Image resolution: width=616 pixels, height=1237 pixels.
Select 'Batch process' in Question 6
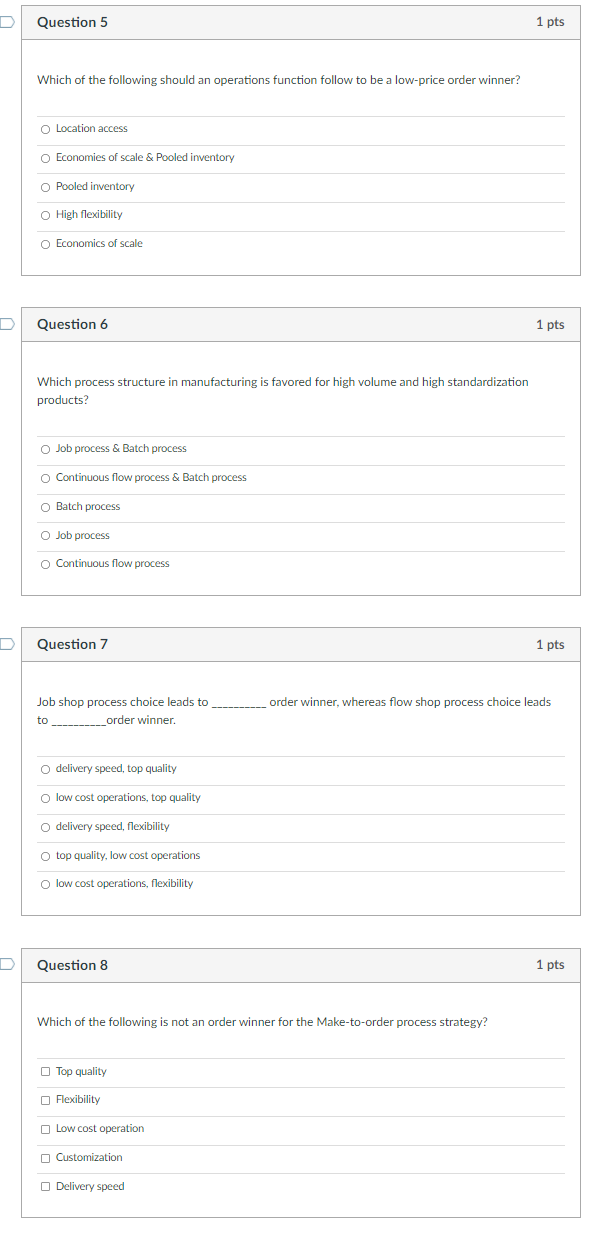(x=45, y=506)
